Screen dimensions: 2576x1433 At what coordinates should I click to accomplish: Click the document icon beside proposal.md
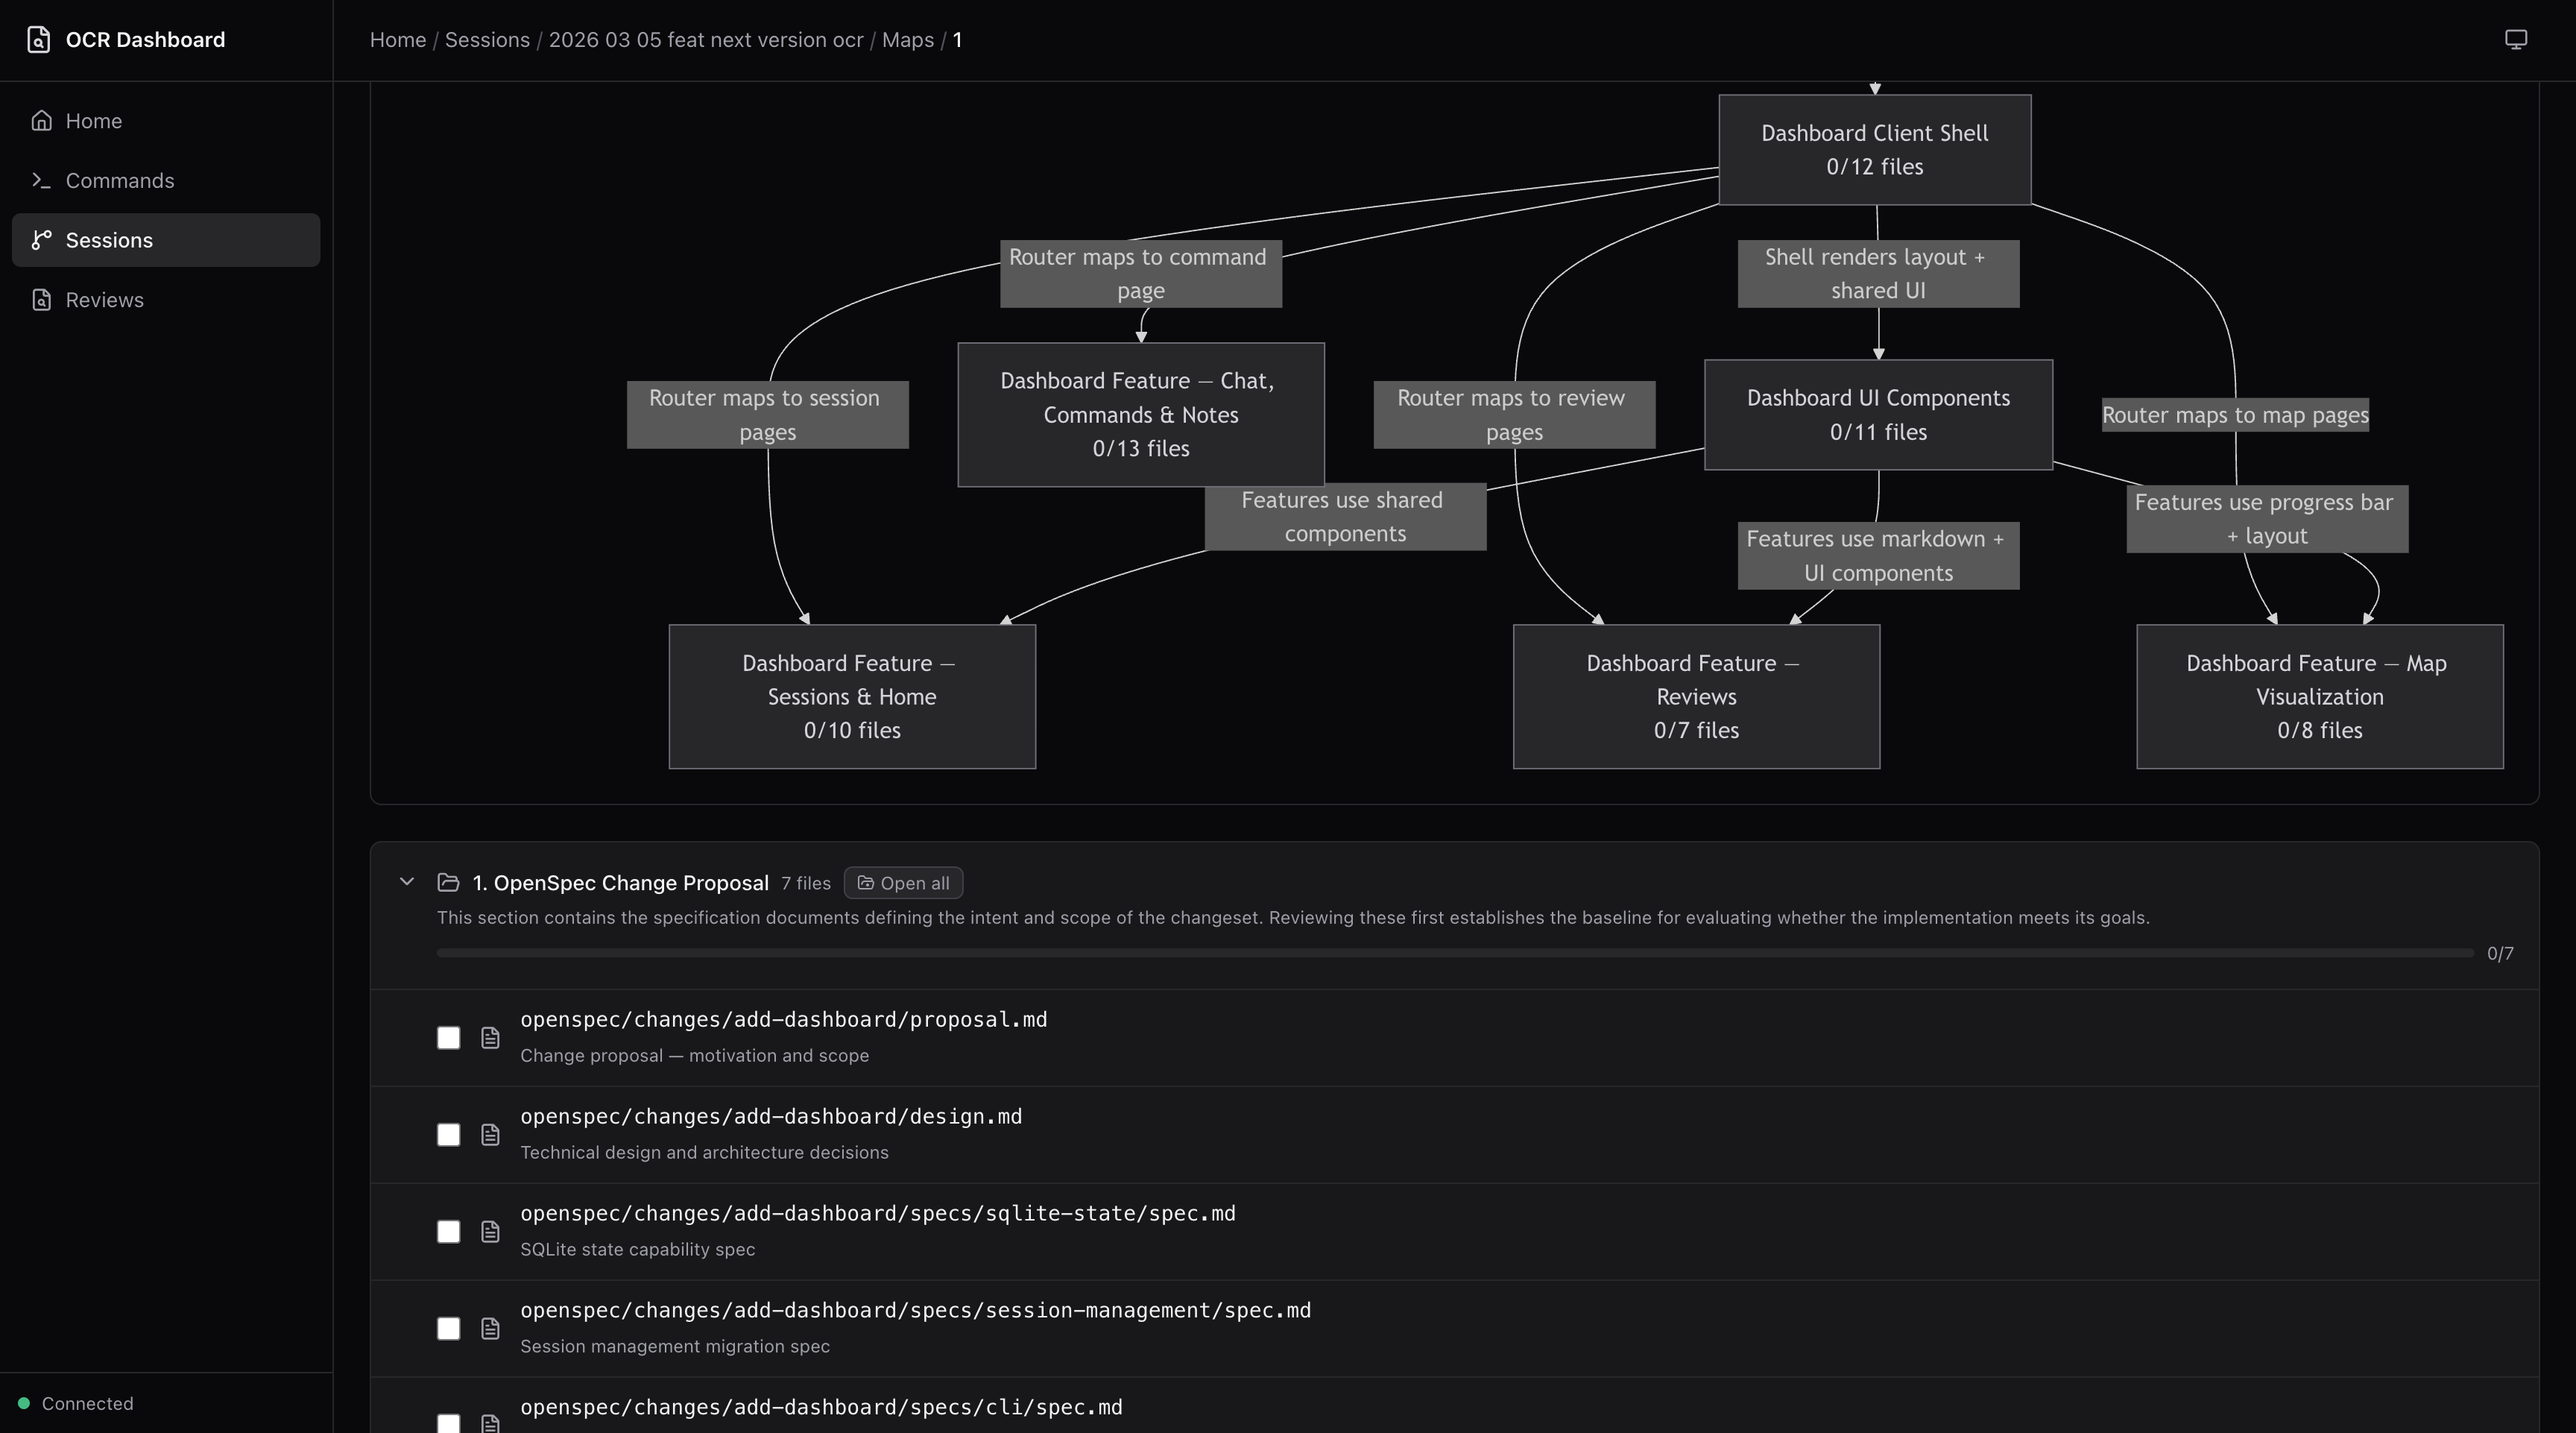pos(490,1038)
